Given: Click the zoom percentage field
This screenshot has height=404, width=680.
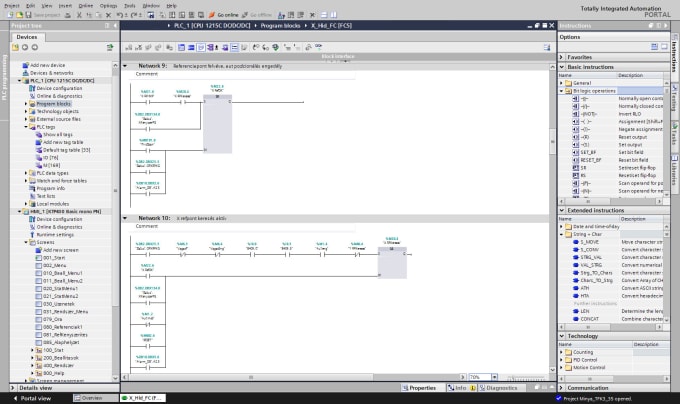Looking at the screenshot, I should click(x=480, y=377).
